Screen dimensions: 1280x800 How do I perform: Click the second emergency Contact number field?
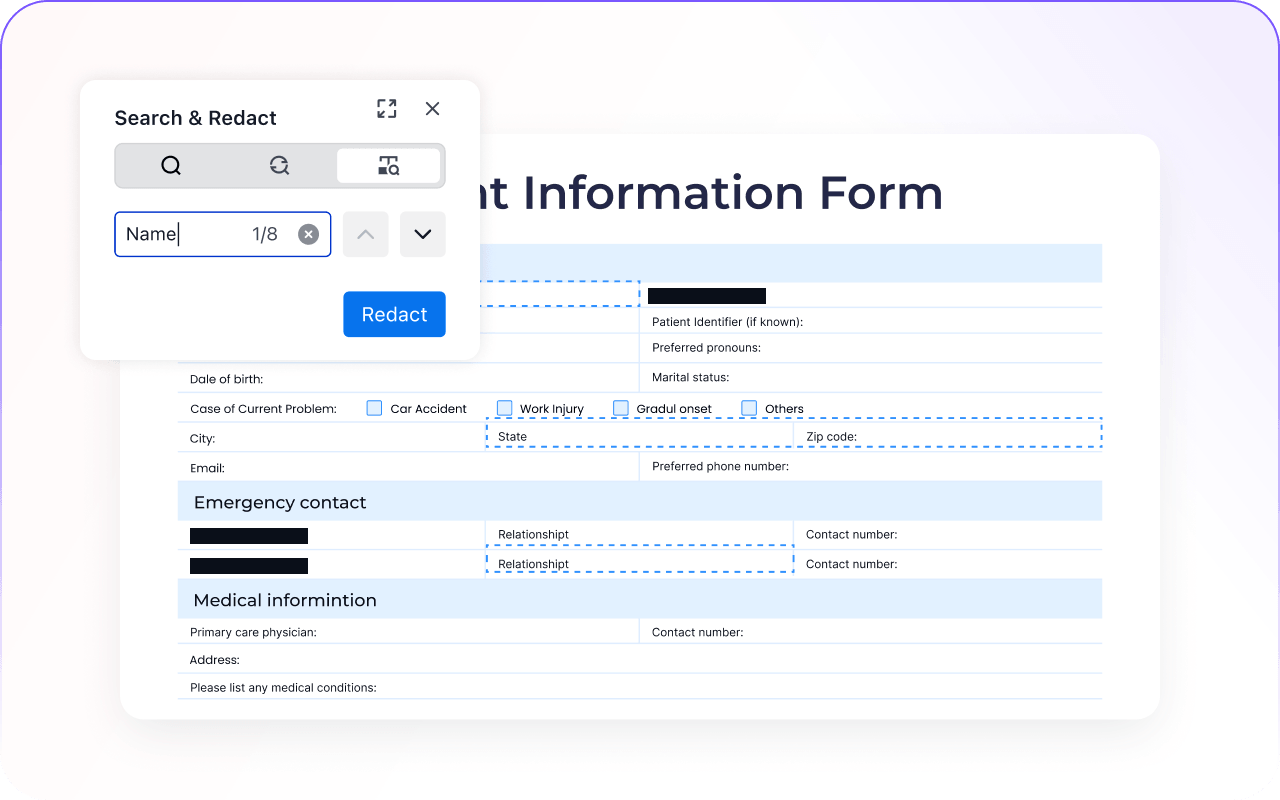pyautogui.click(x=948, y=564)
